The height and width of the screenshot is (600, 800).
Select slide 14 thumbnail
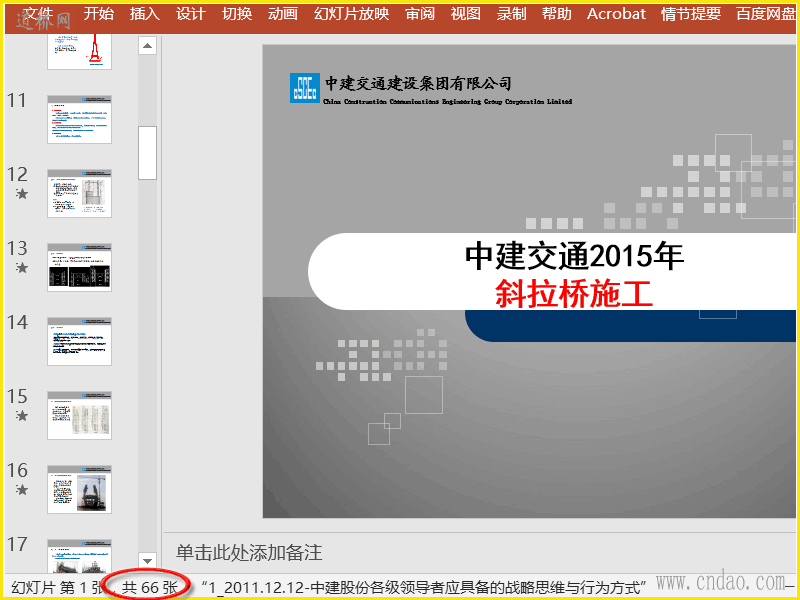(80, 341)
